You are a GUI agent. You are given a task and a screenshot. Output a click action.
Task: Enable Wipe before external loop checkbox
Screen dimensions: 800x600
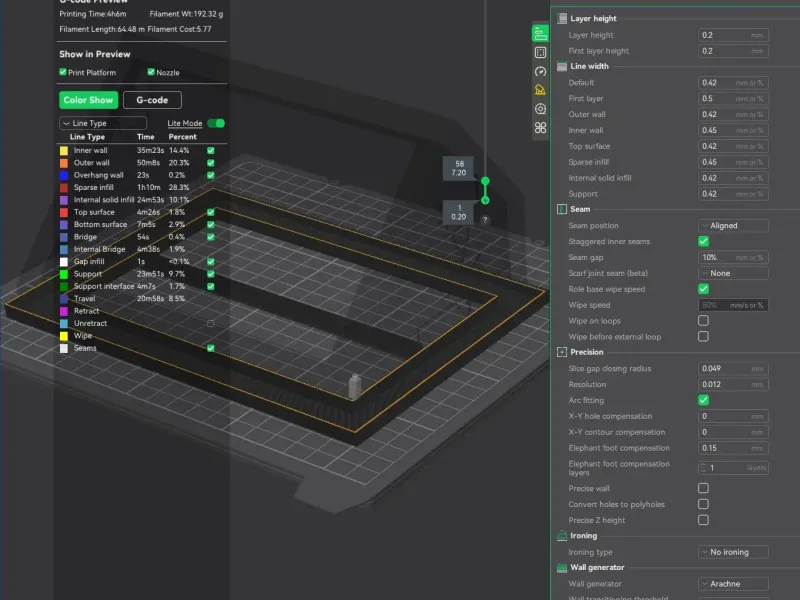[703, 336]
